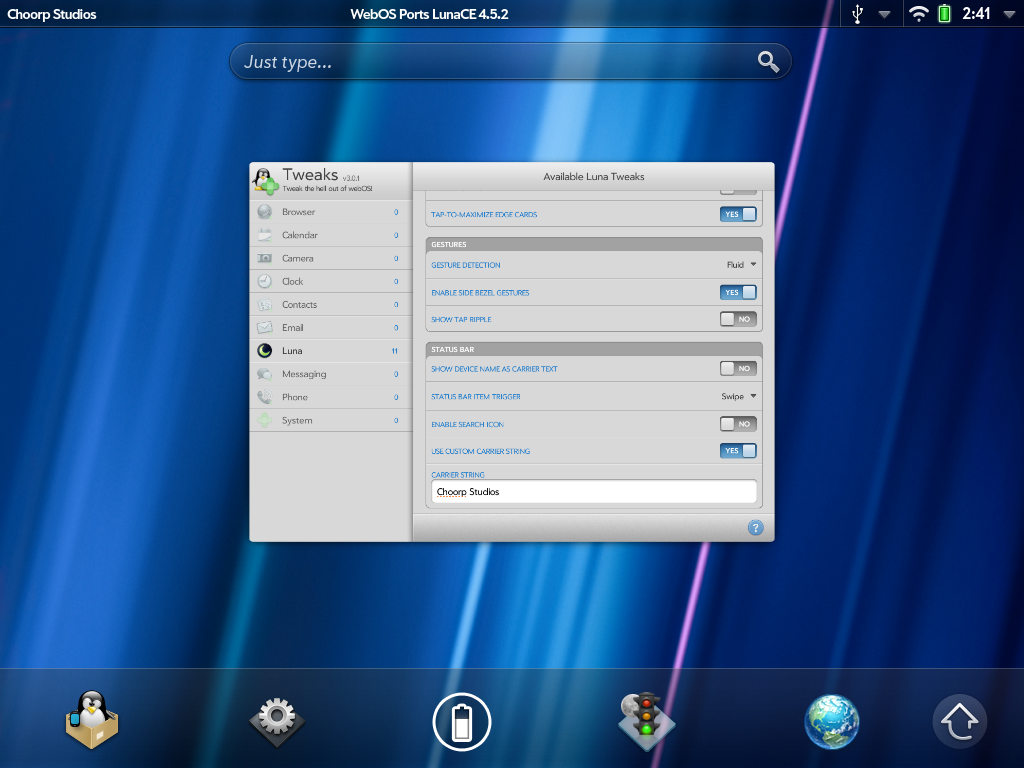Open the clock system menu at 2:41
The width and height of the screenshot is (1024, 768).
click(976, 14)
